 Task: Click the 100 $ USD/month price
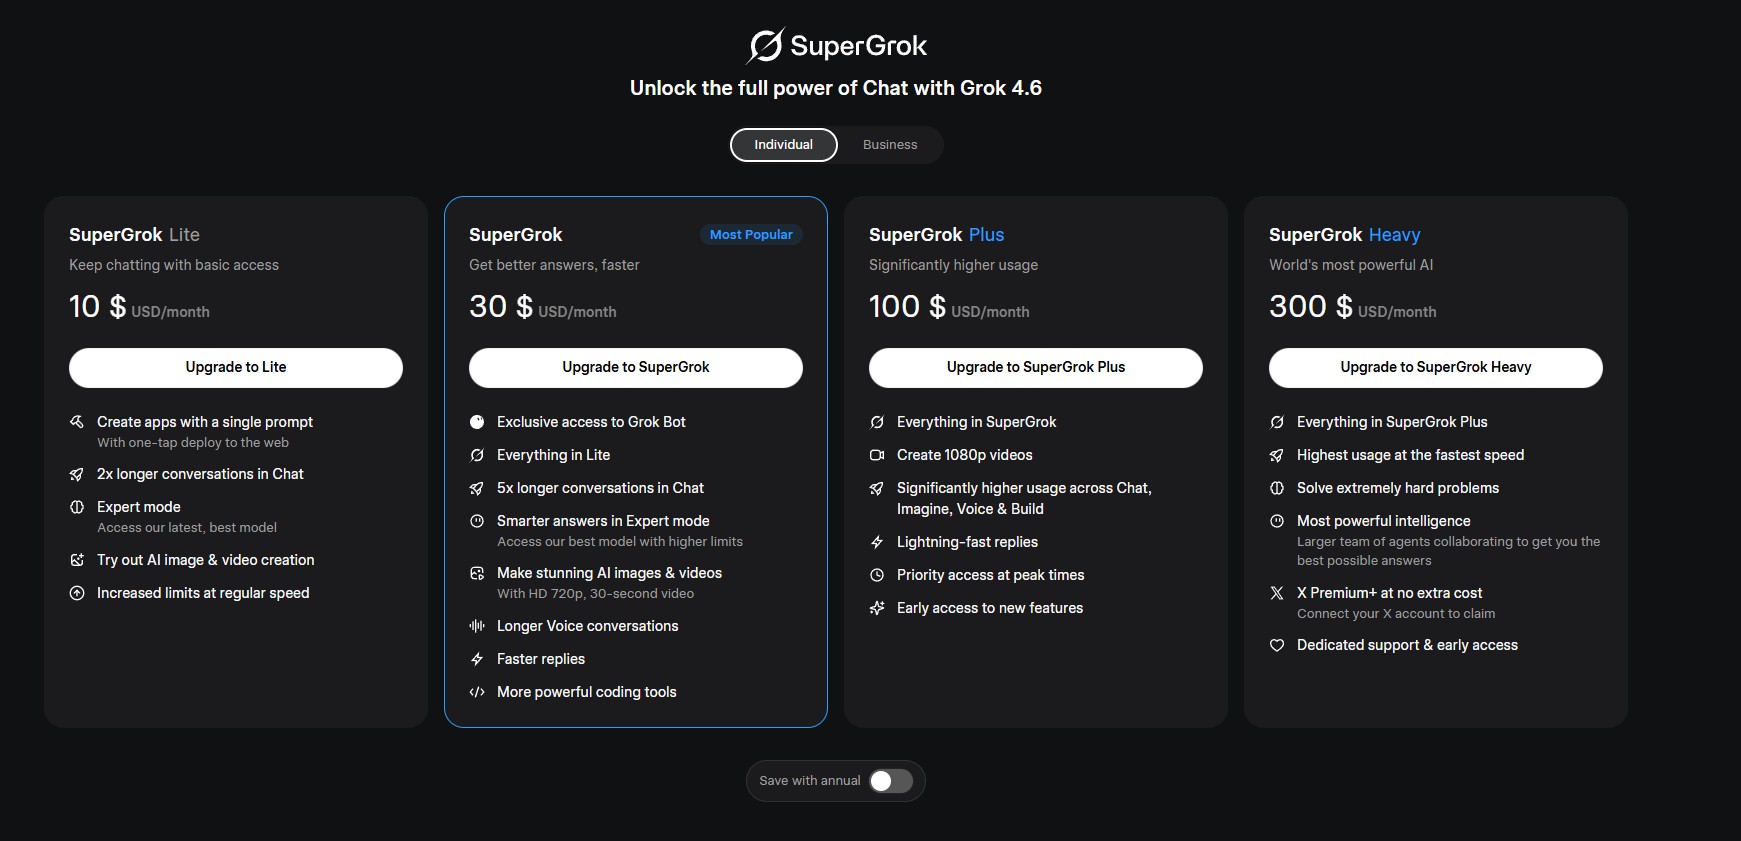(949, 306)
